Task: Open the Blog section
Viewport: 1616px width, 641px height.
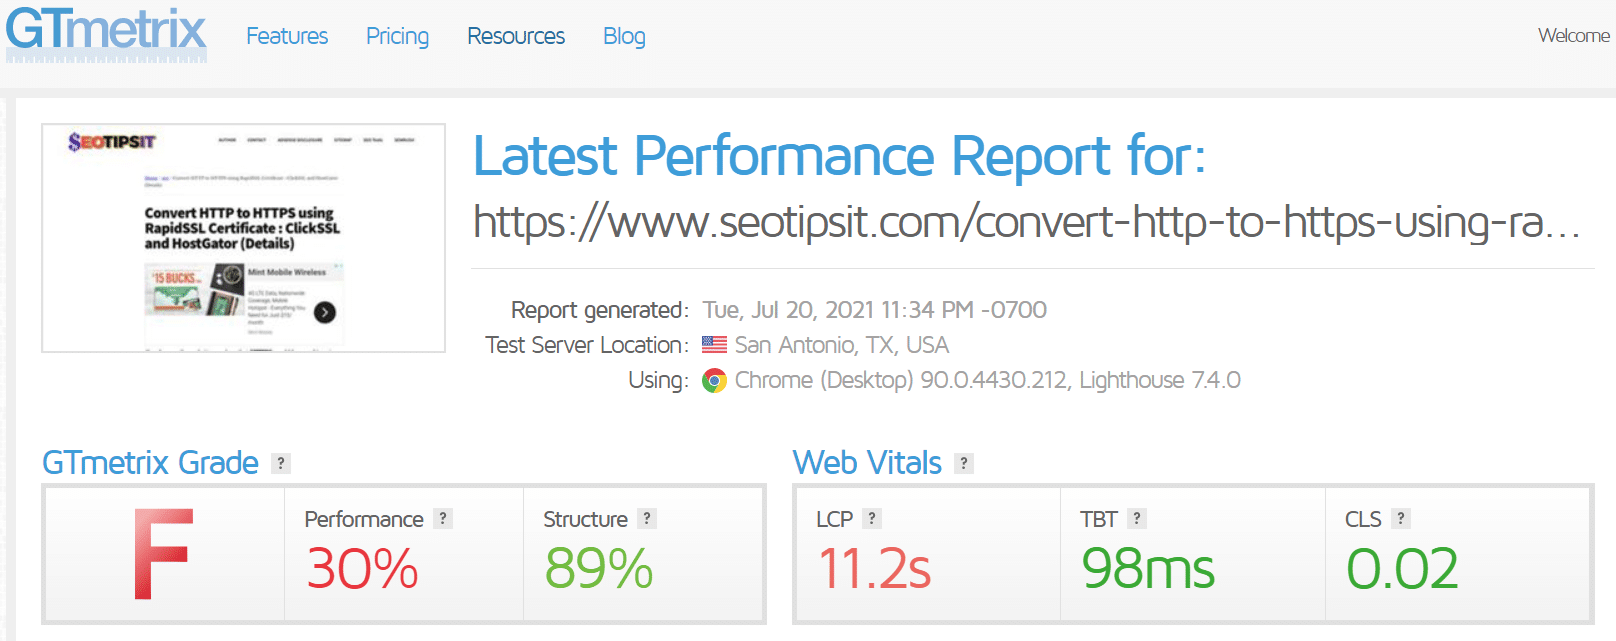Action: pos(624,36)
